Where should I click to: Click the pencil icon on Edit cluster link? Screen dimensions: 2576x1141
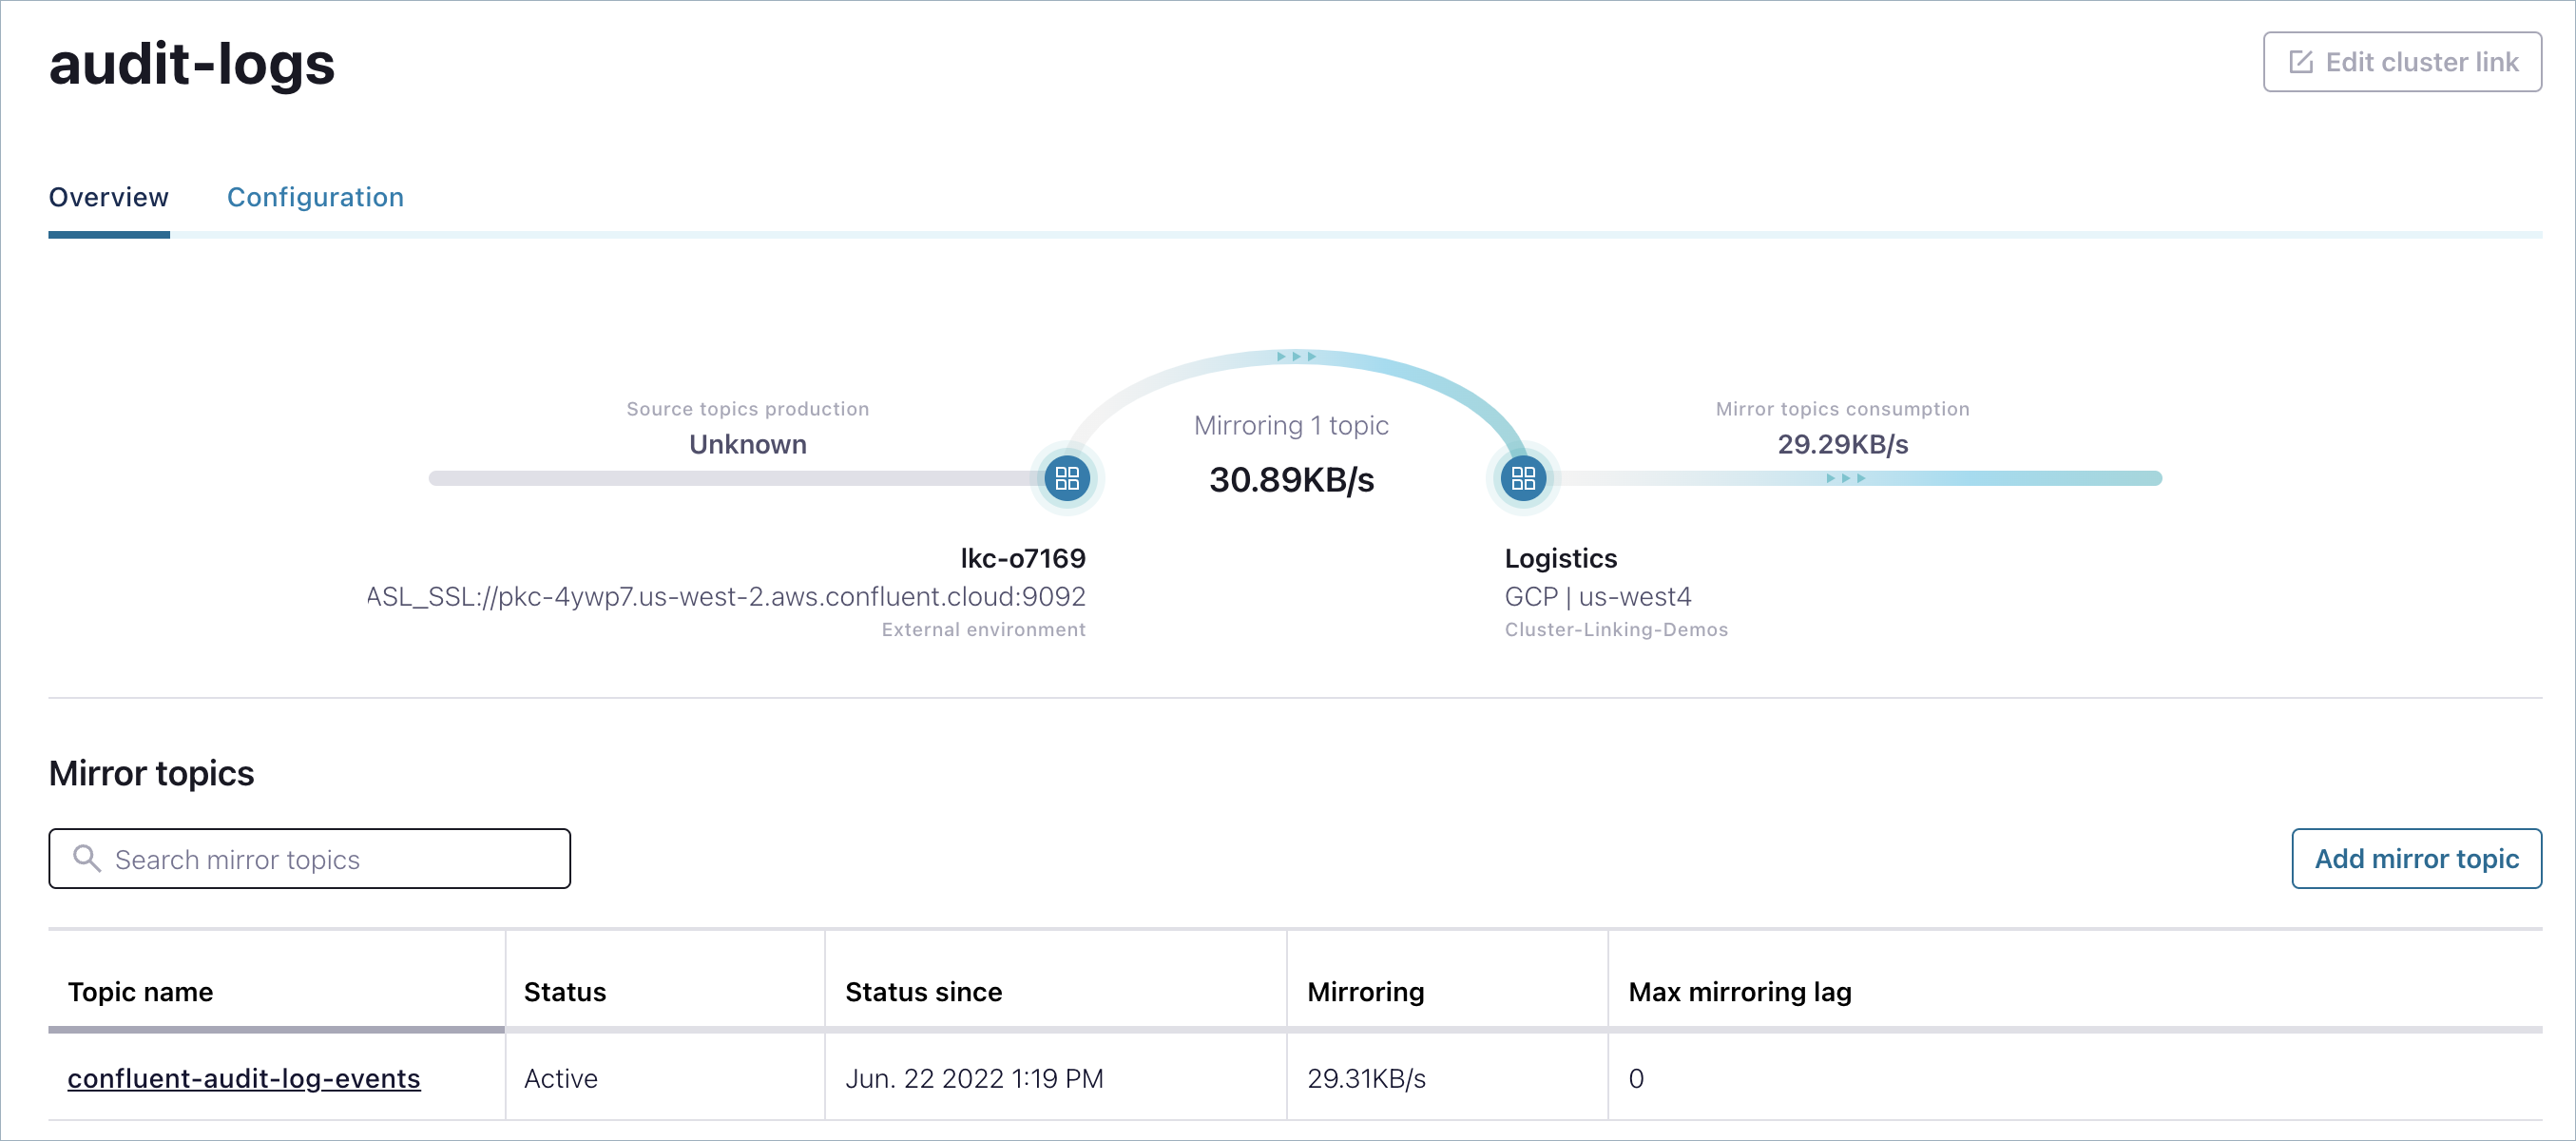click(2302, 61)
